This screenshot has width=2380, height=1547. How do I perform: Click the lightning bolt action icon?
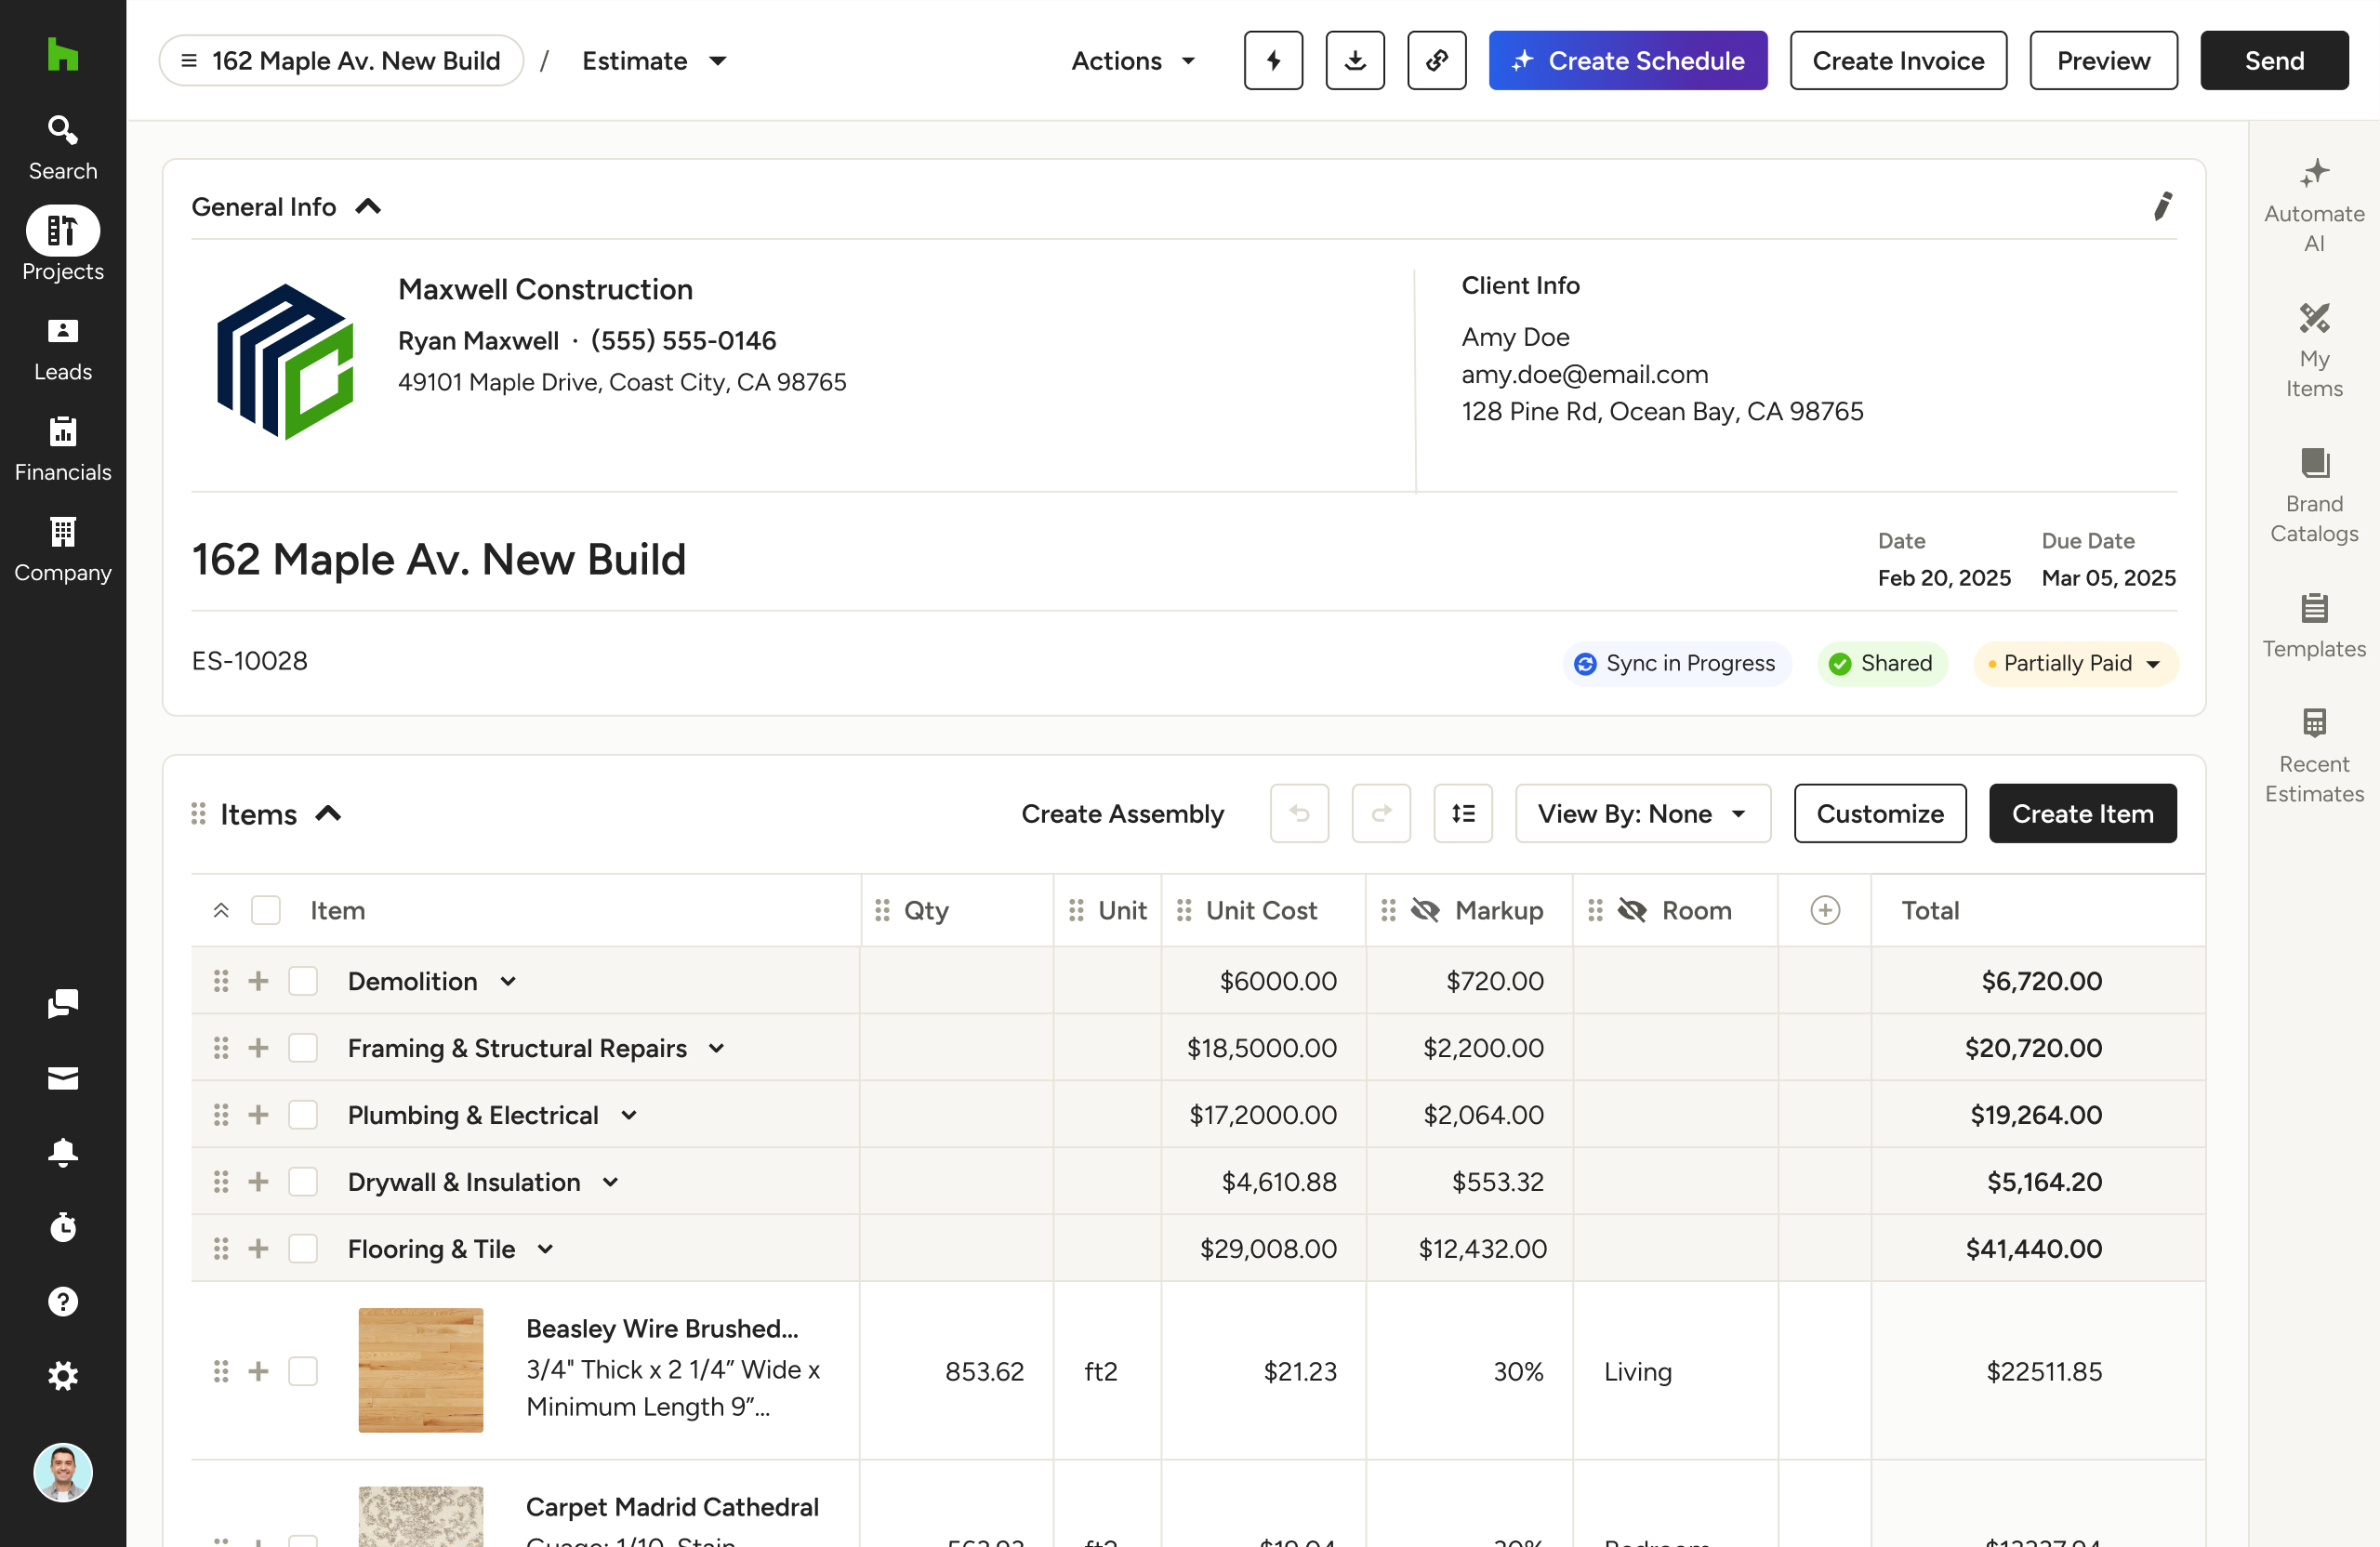tap(1272, 60)
